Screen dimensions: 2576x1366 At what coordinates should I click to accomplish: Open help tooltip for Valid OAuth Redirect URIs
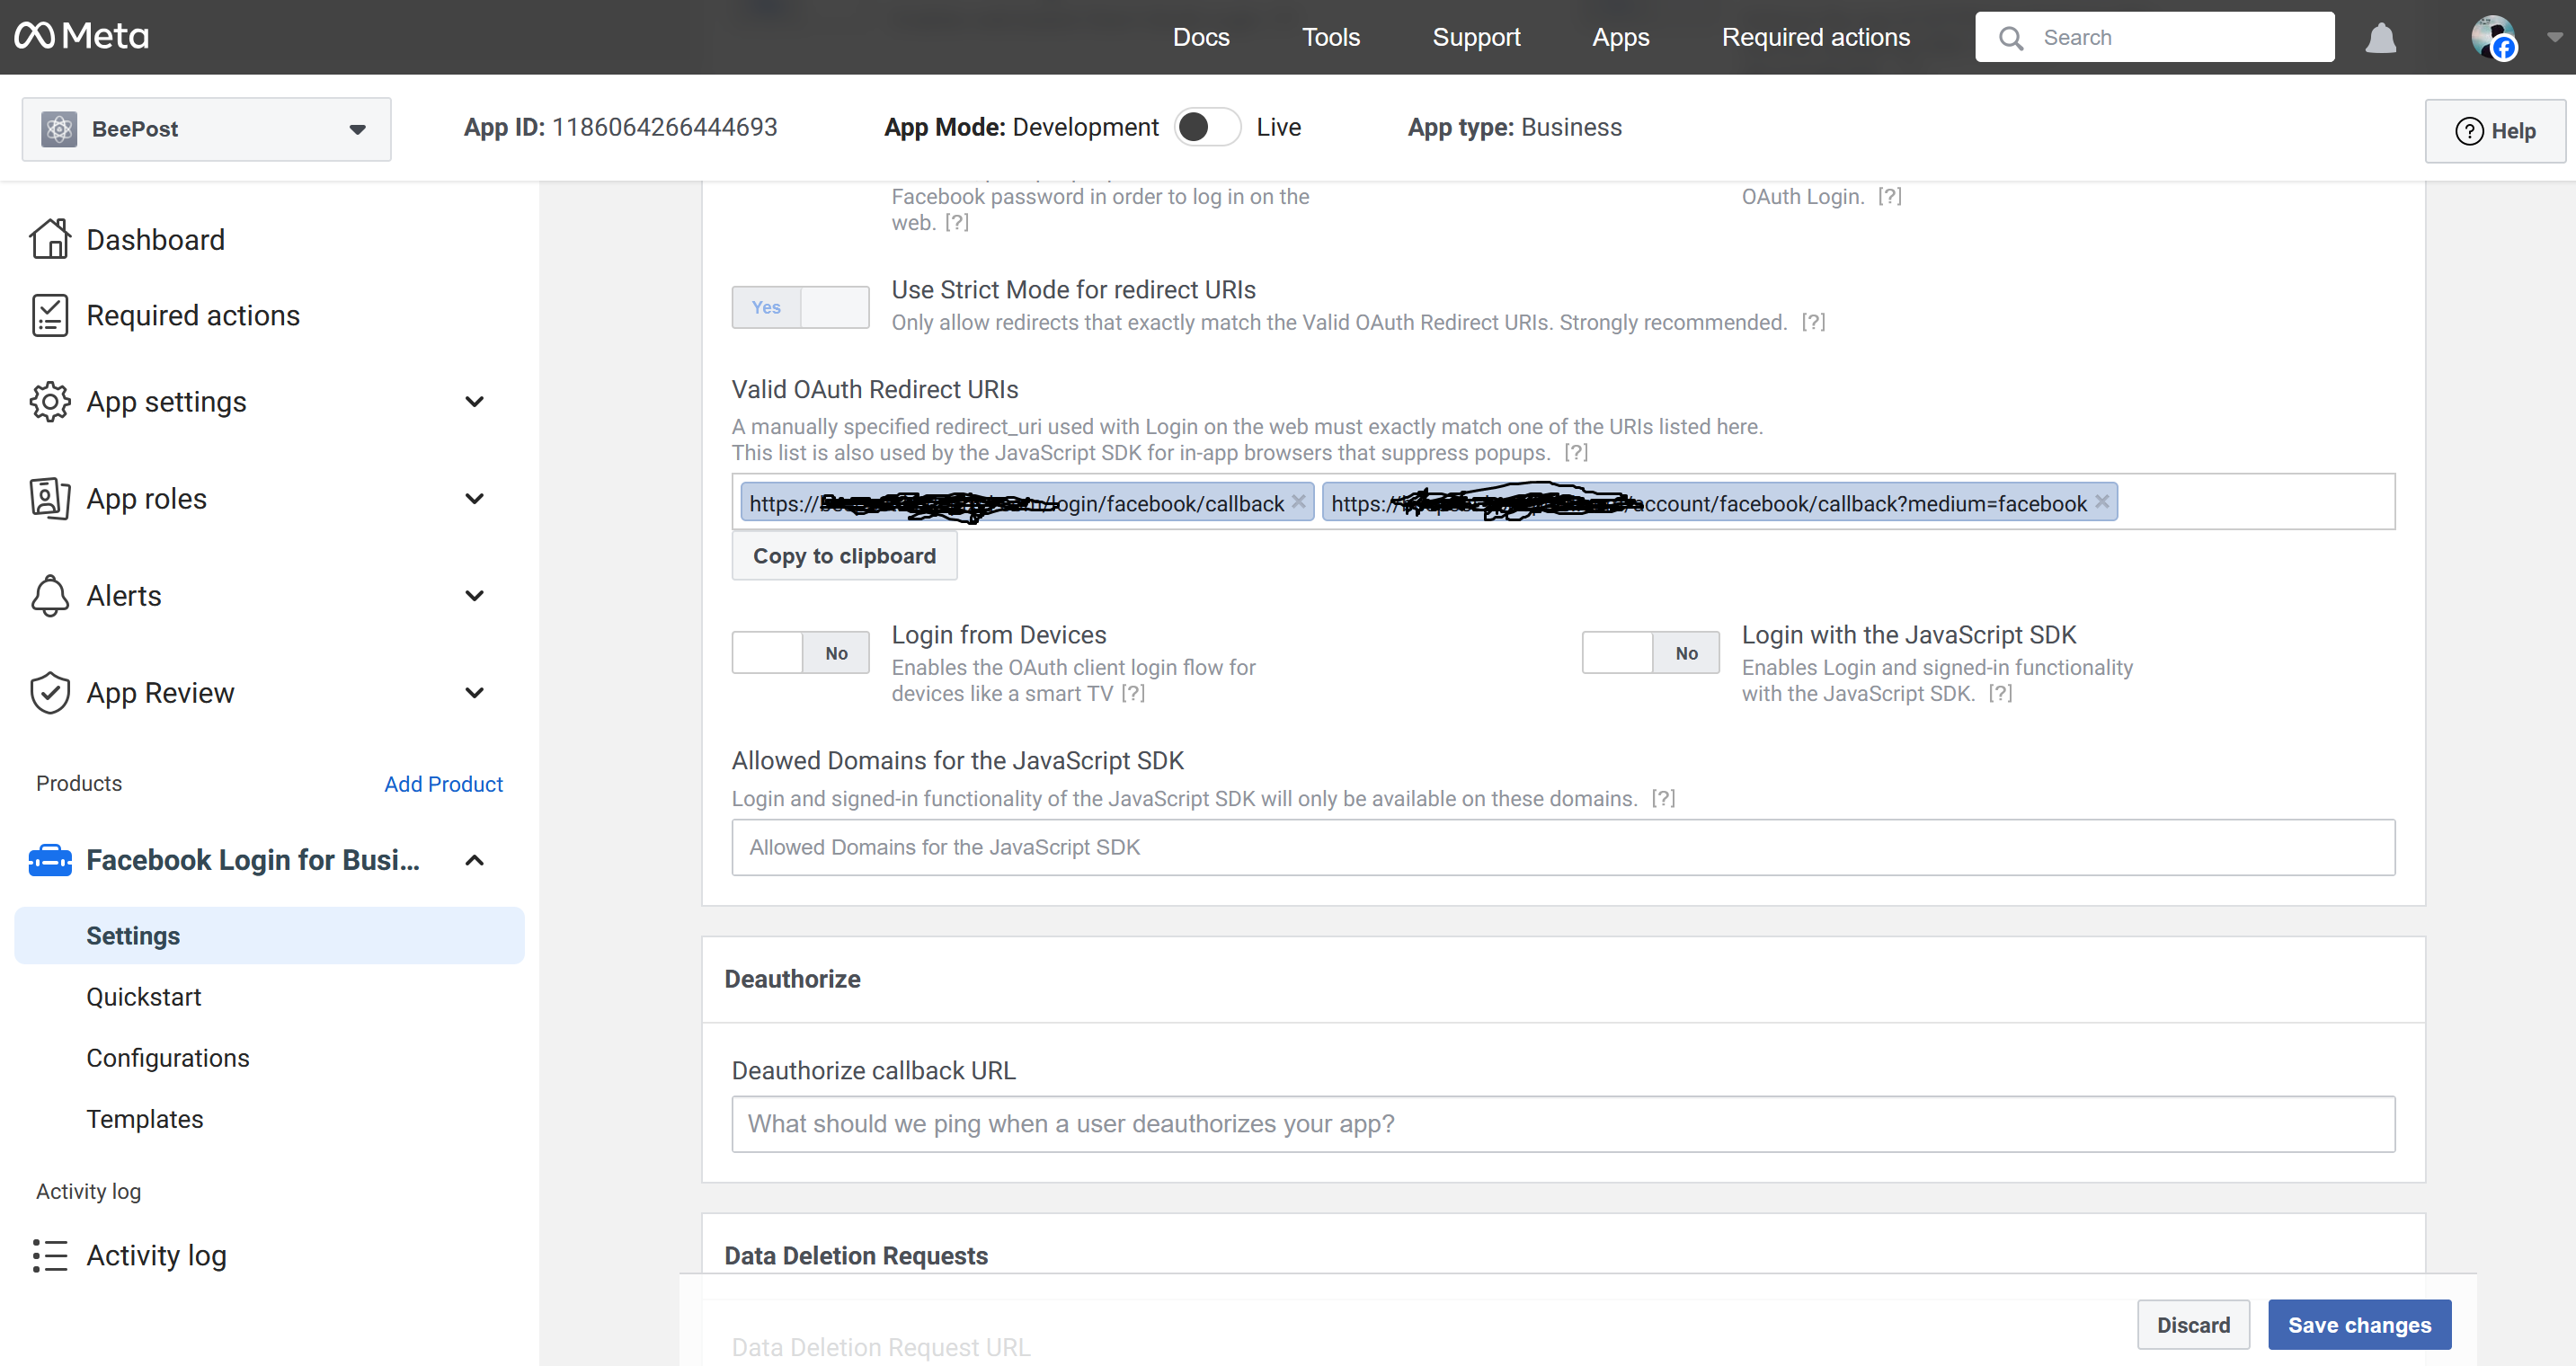pos(1576,452)
